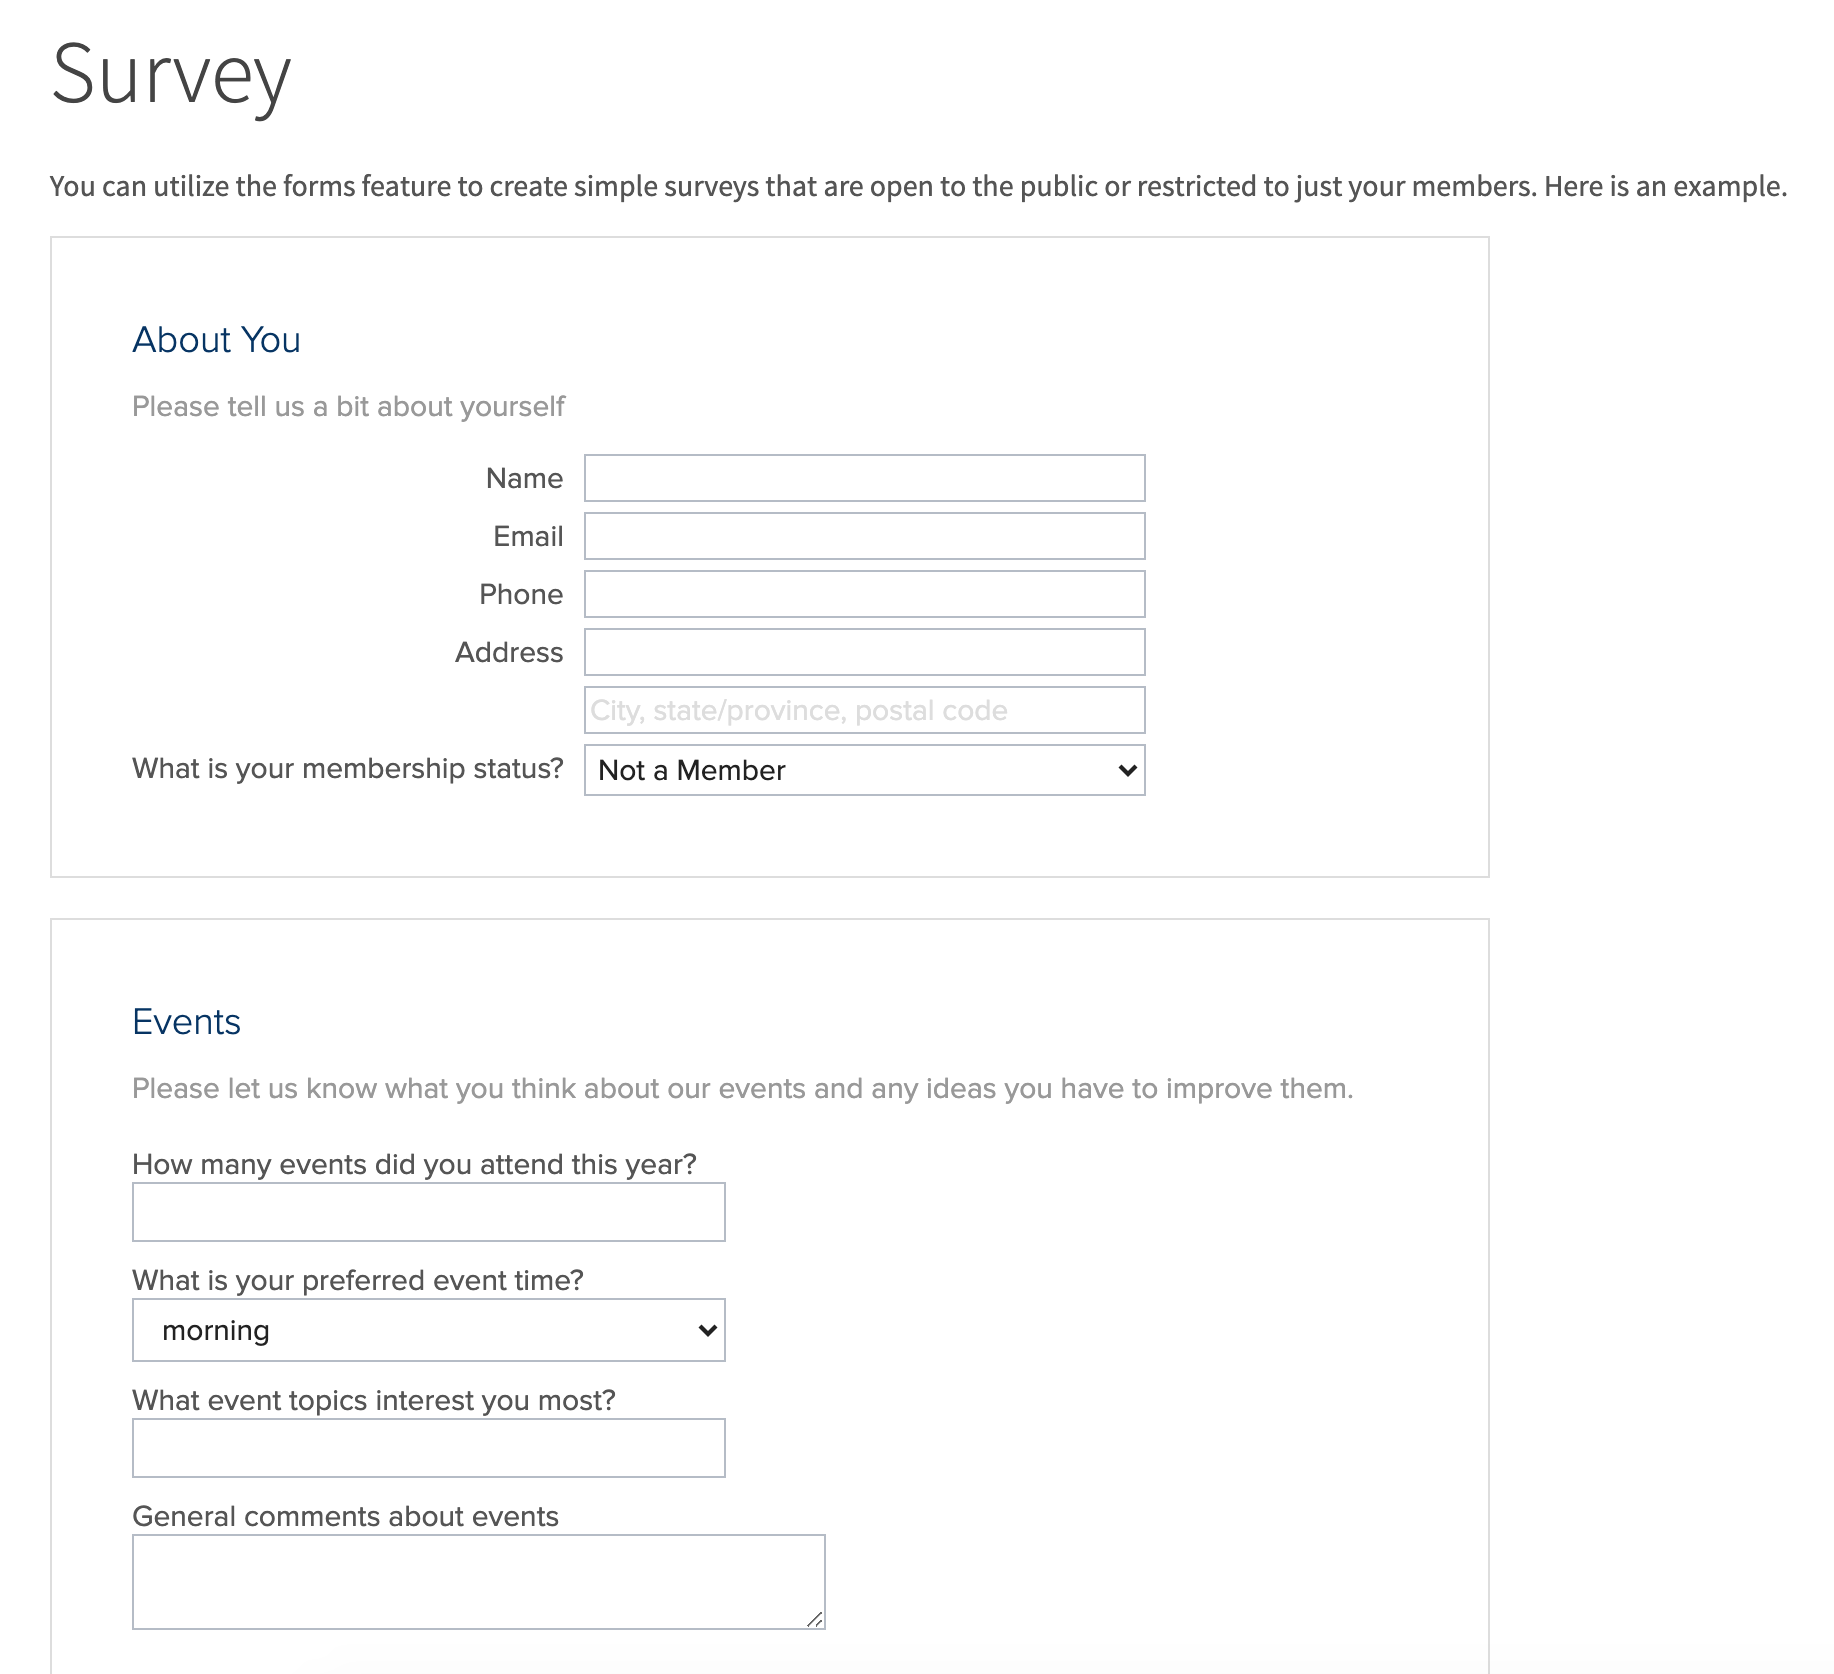The height and width of the screenshot is (1674, 1834).
Task: Click the Email field label
Action: coord(528,537)
